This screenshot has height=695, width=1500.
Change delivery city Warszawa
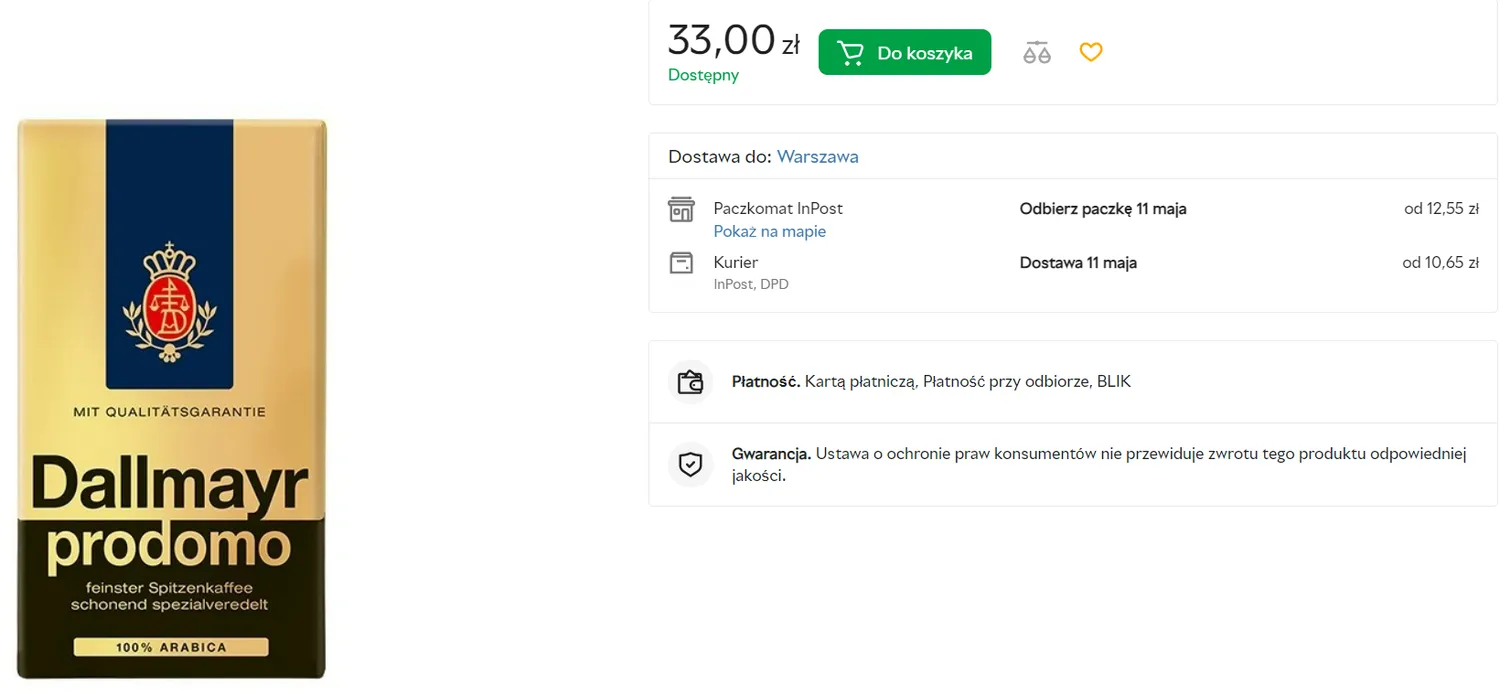[x=817, y=156]
